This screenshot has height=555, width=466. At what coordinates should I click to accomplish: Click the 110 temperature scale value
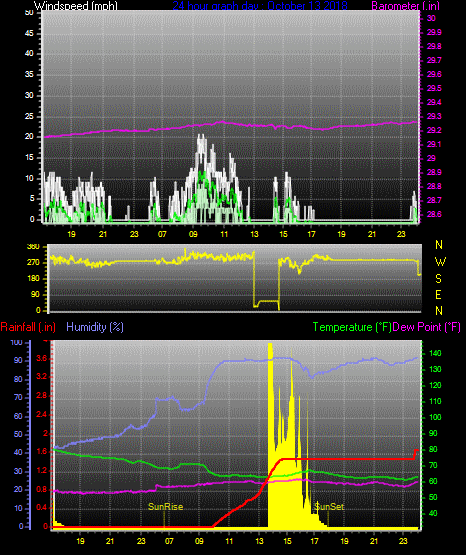coord(435,401)
